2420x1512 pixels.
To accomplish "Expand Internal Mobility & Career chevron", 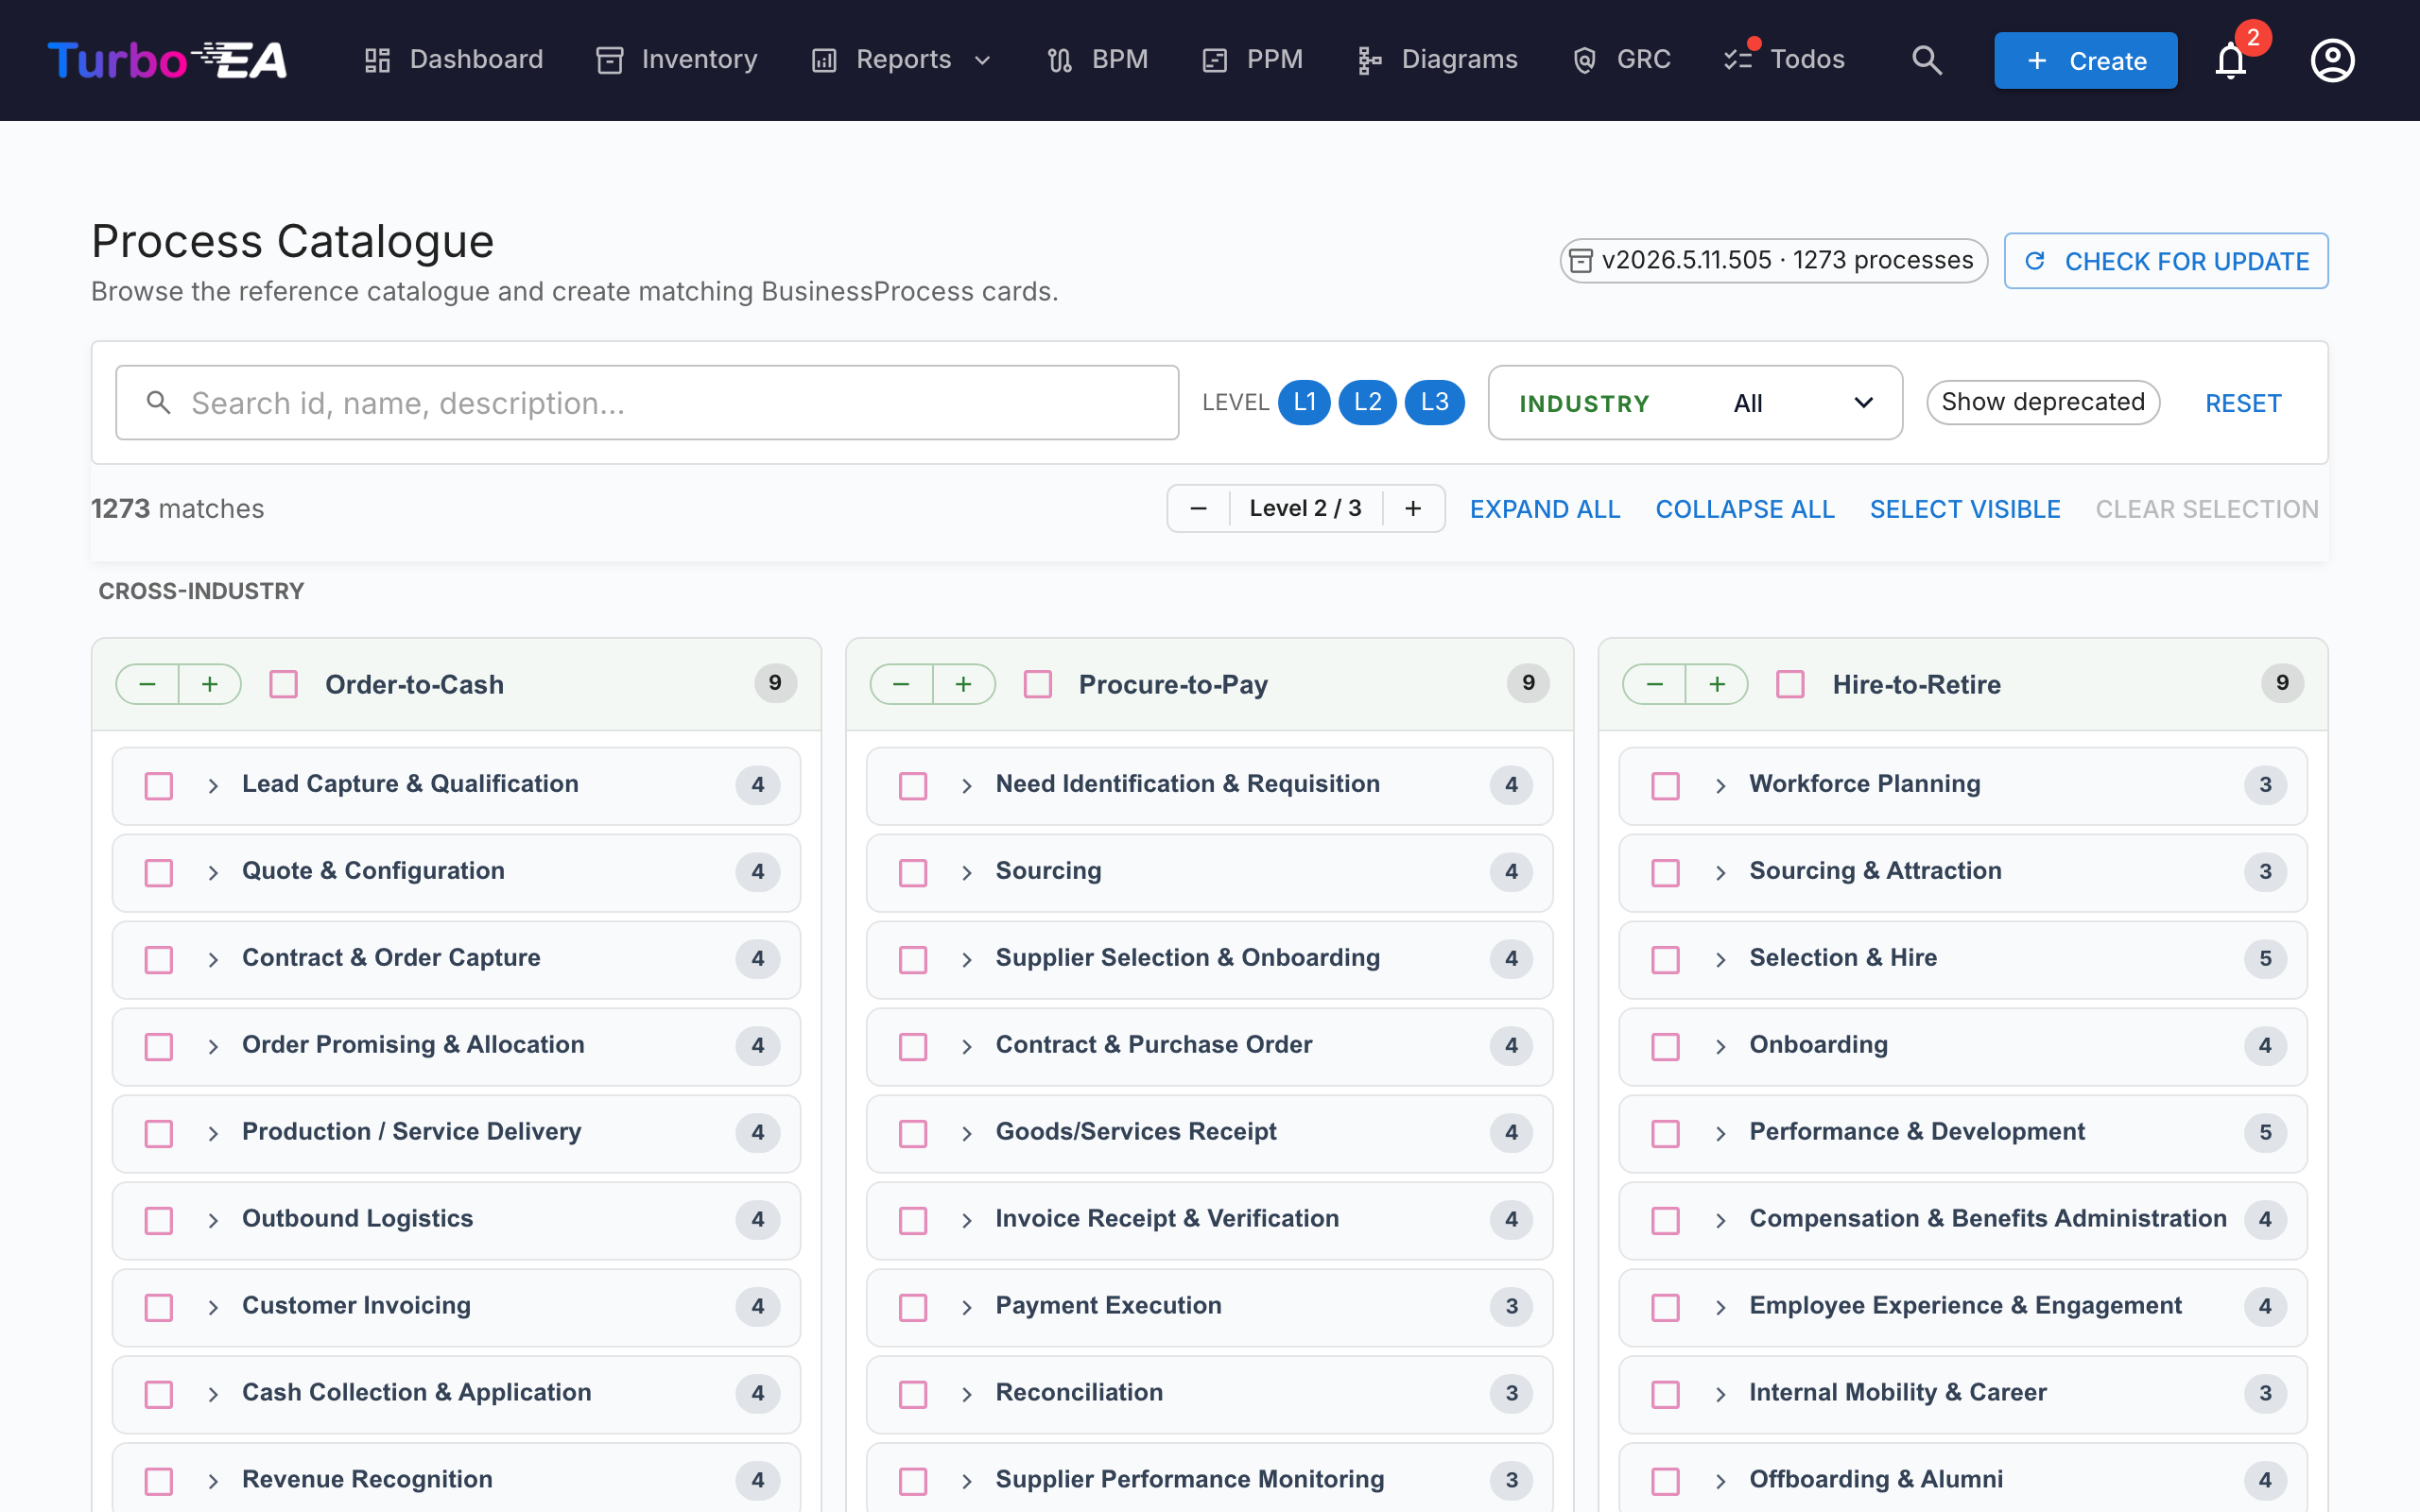I will click(x=1720, y=1395).
